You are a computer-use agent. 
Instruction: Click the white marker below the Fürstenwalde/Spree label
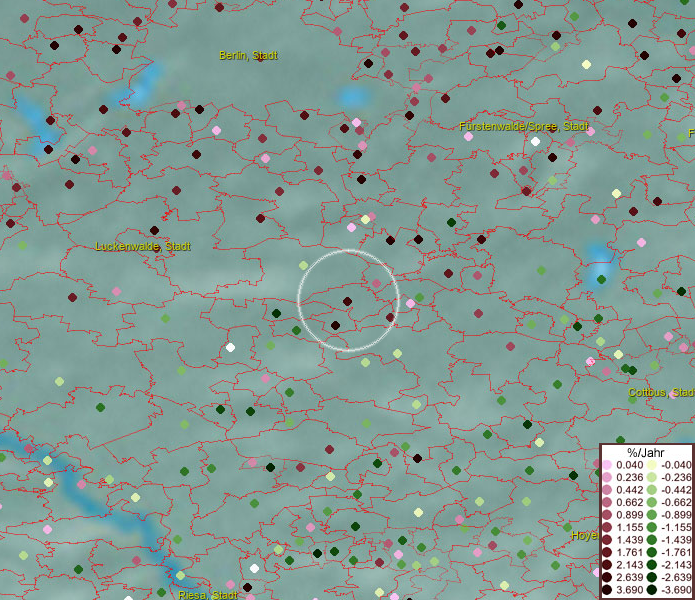(x=535, y=141)
